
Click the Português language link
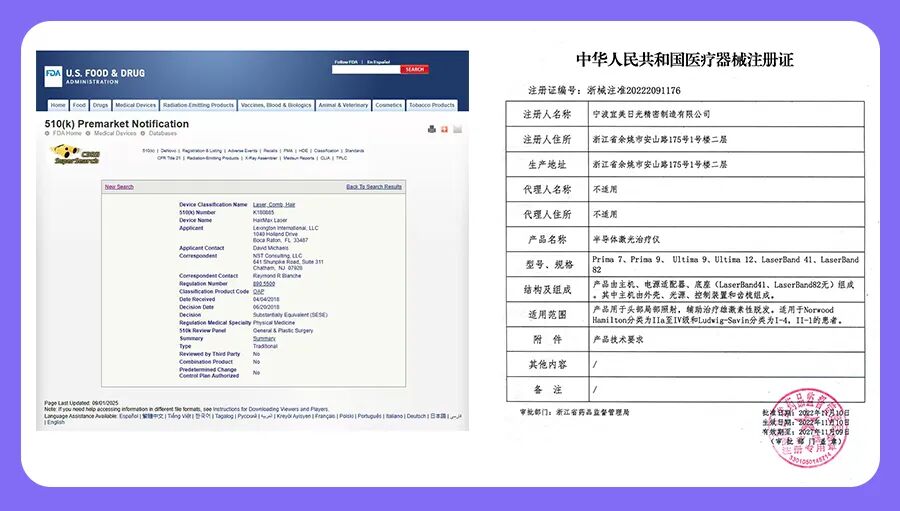370,416
